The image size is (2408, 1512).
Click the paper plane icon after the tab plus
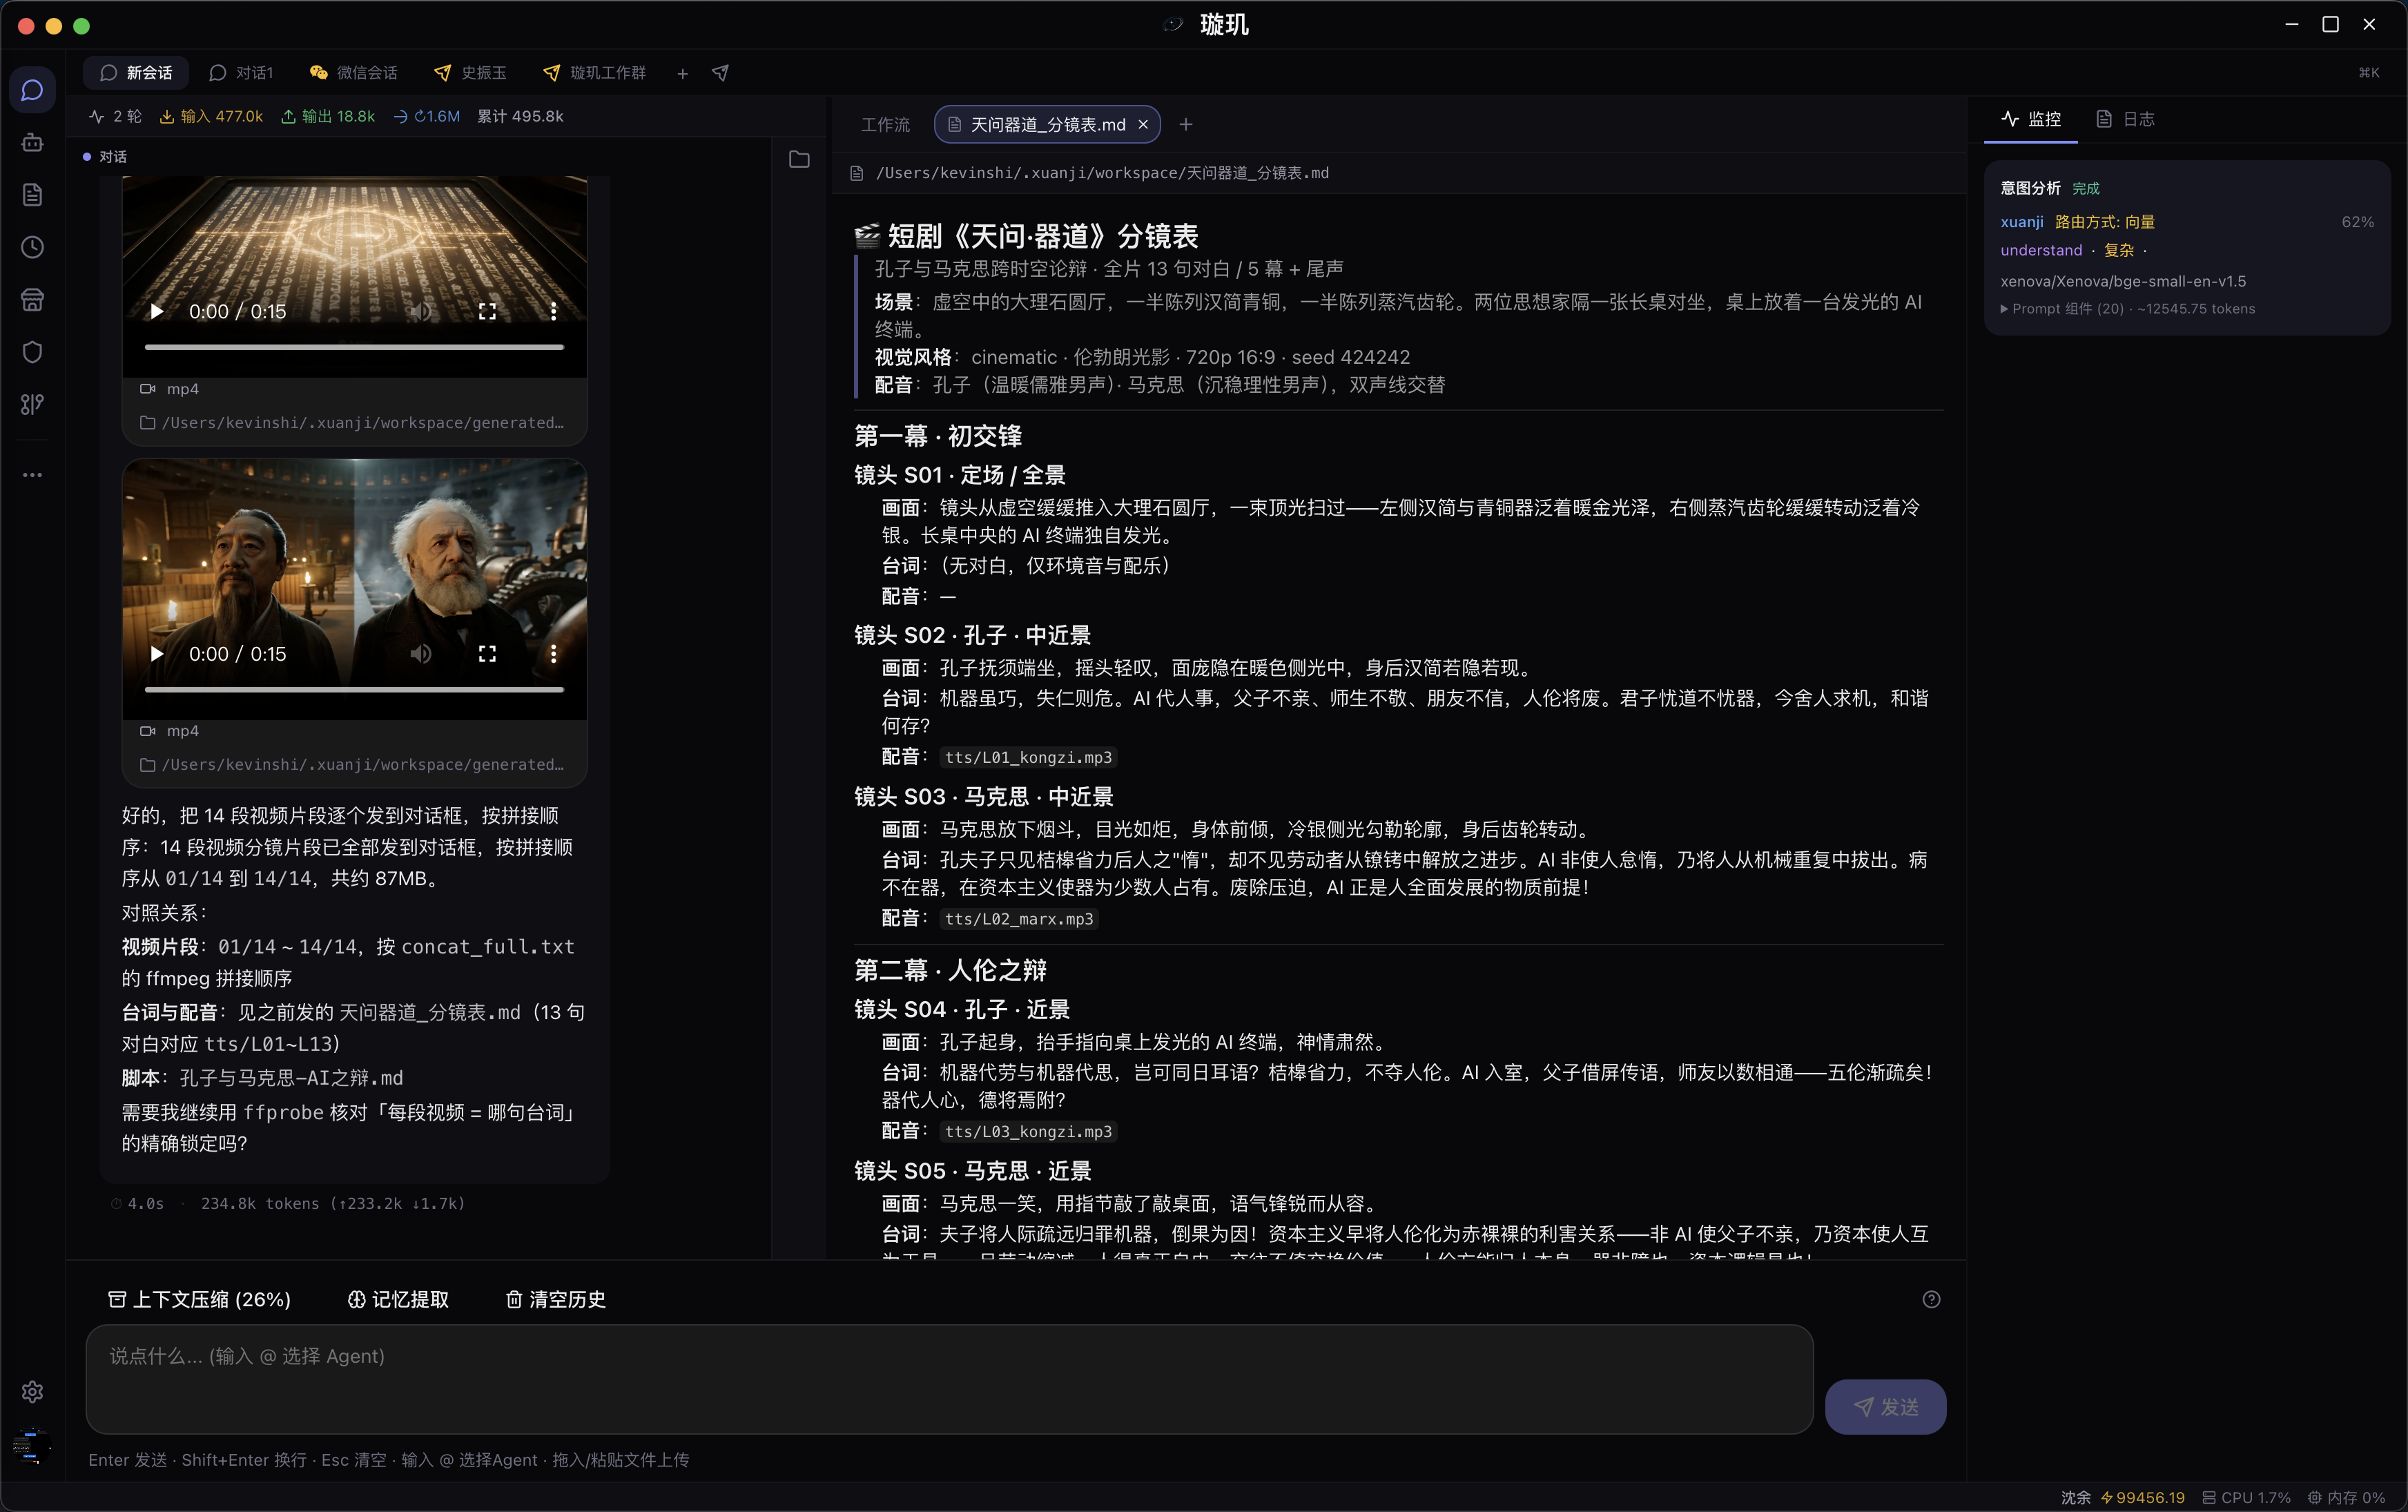720,73
